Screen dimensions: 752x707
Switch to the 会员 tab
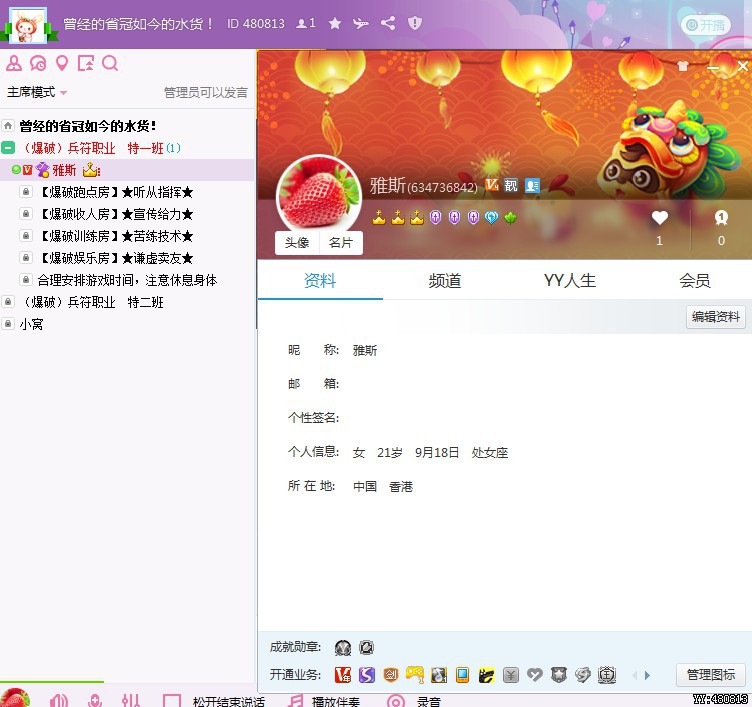point(694,281)
